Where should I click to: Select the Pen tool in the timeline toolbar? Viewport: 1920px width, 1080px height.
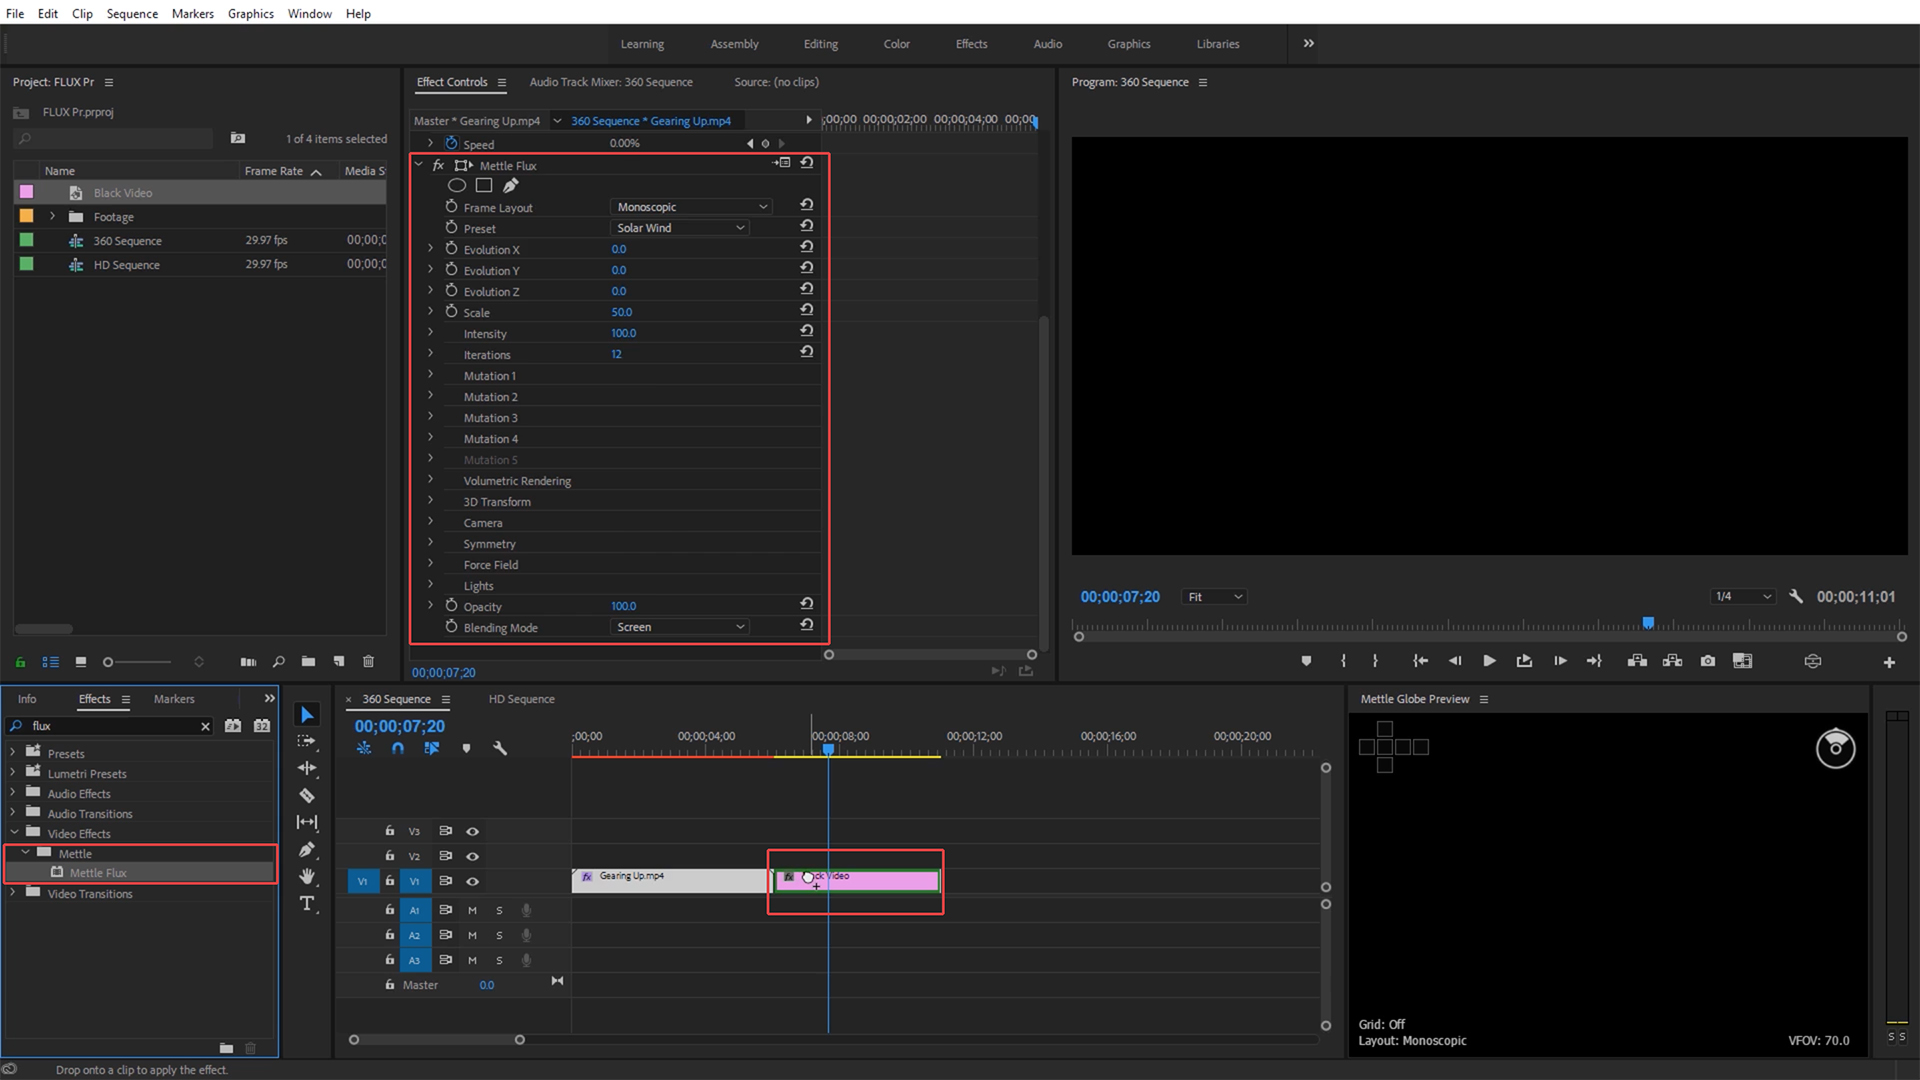307,850
